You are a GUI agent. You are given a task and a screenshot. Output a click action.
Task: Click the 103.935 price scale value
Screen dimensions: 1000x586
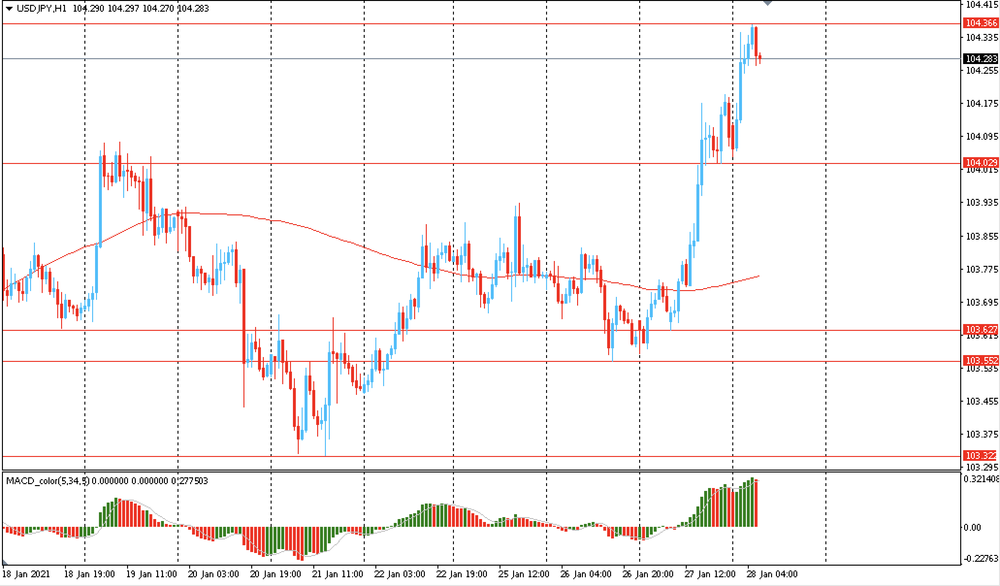982,203
